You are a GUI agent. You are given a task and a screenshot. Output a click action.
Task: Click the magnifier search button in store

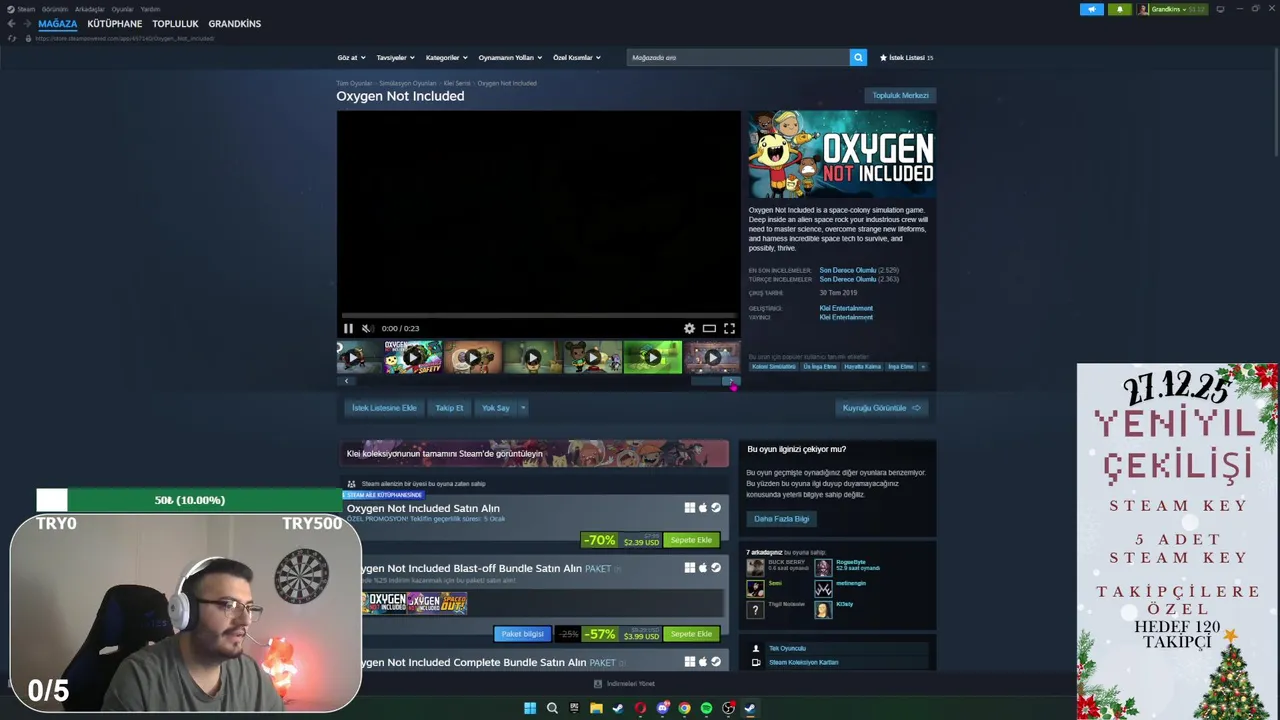tap(858, 57)
